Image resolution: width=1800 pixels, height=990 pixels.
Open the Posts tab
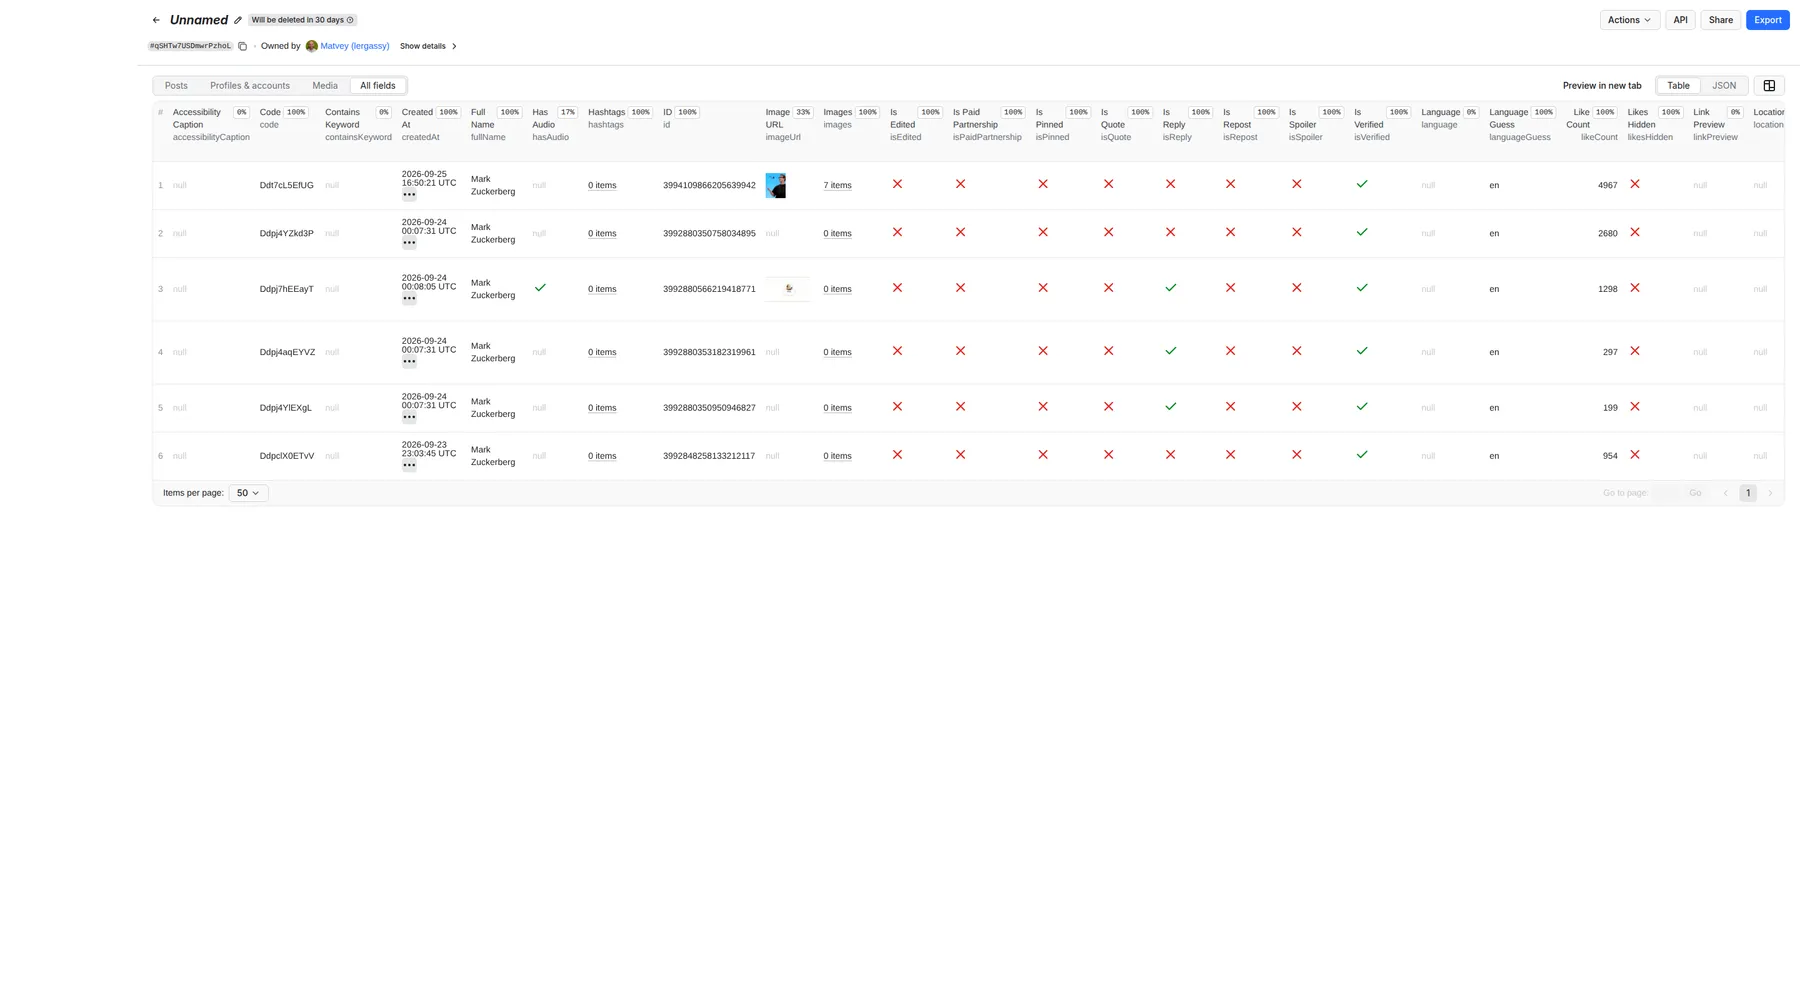point(176,86)
